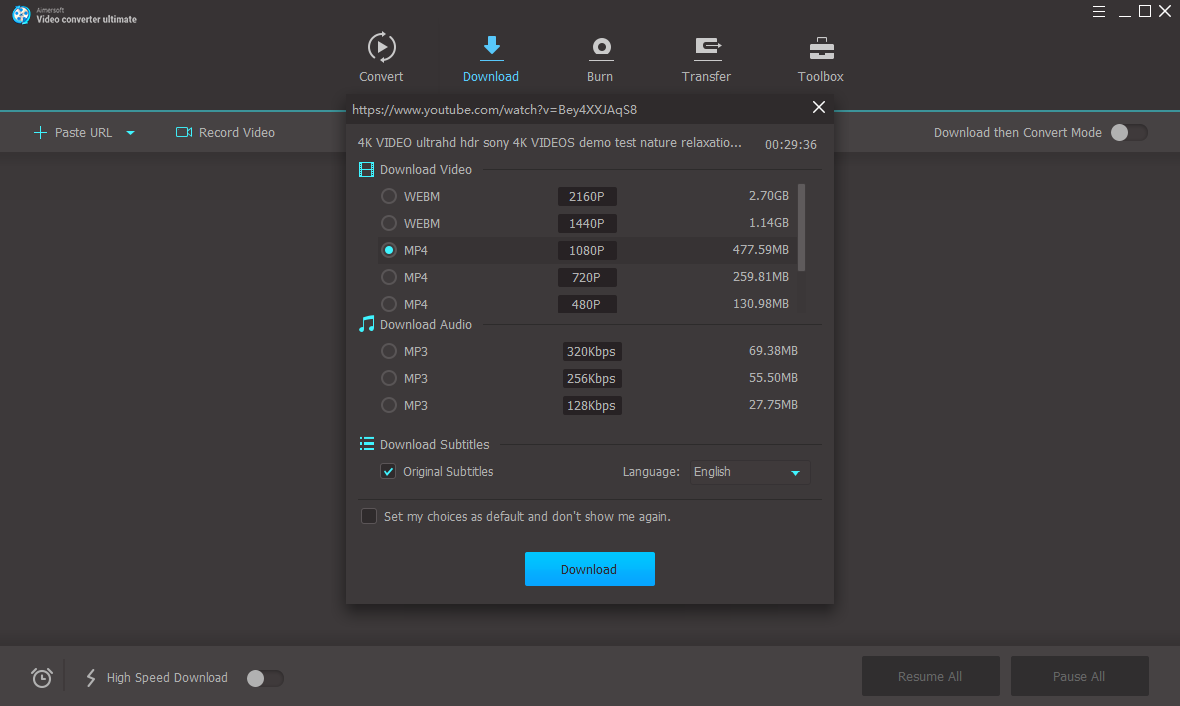Click the 480P resolution badge

click(x=587, y=304)
